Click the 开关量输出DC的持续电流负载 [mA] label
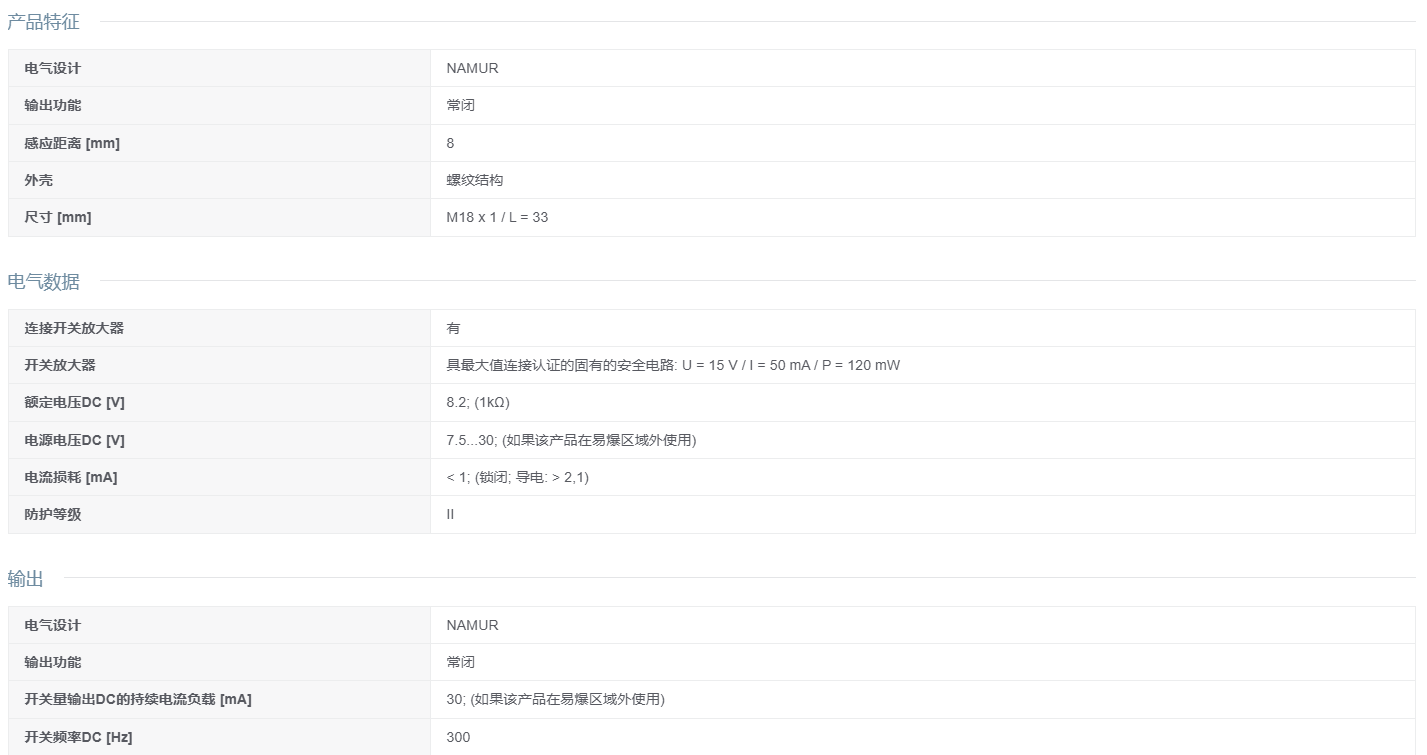The width and height of the screenshot is (1427, 755). point(138,699)
